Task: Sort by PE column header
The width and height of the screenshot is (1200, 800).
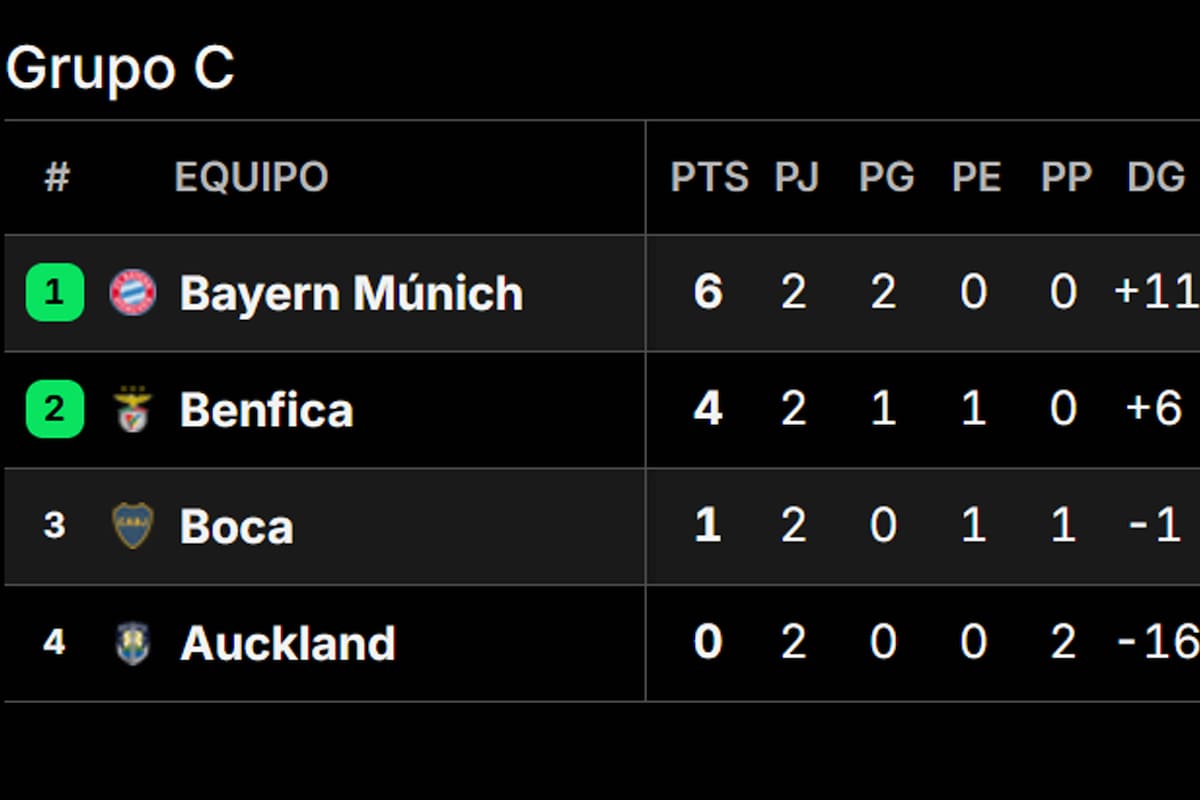Action: [976, 178]
